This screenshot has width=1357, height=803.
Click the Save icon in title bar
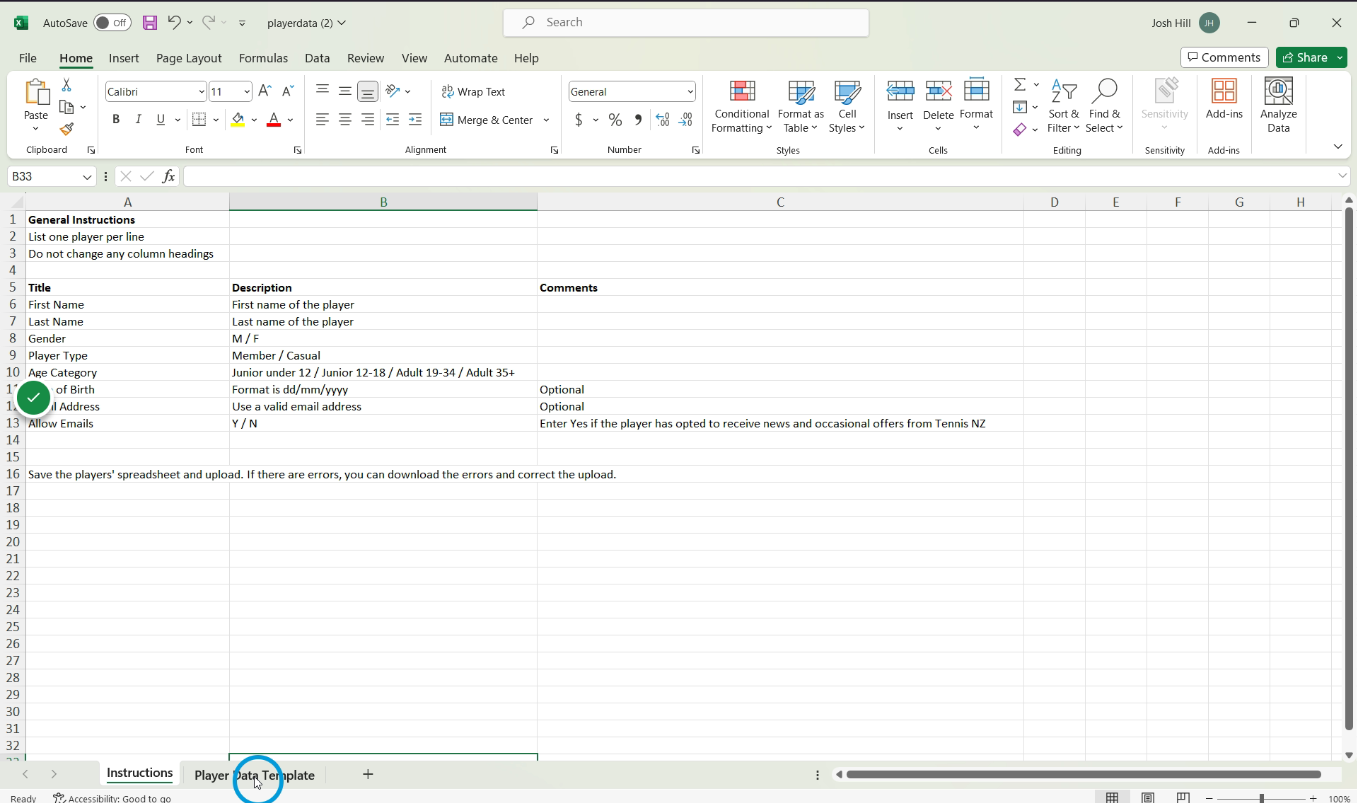150,22
